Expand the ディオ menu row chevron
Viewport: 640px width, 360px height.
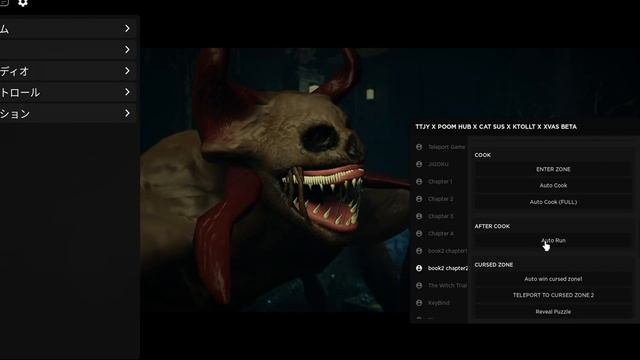[x=127, y=71]
